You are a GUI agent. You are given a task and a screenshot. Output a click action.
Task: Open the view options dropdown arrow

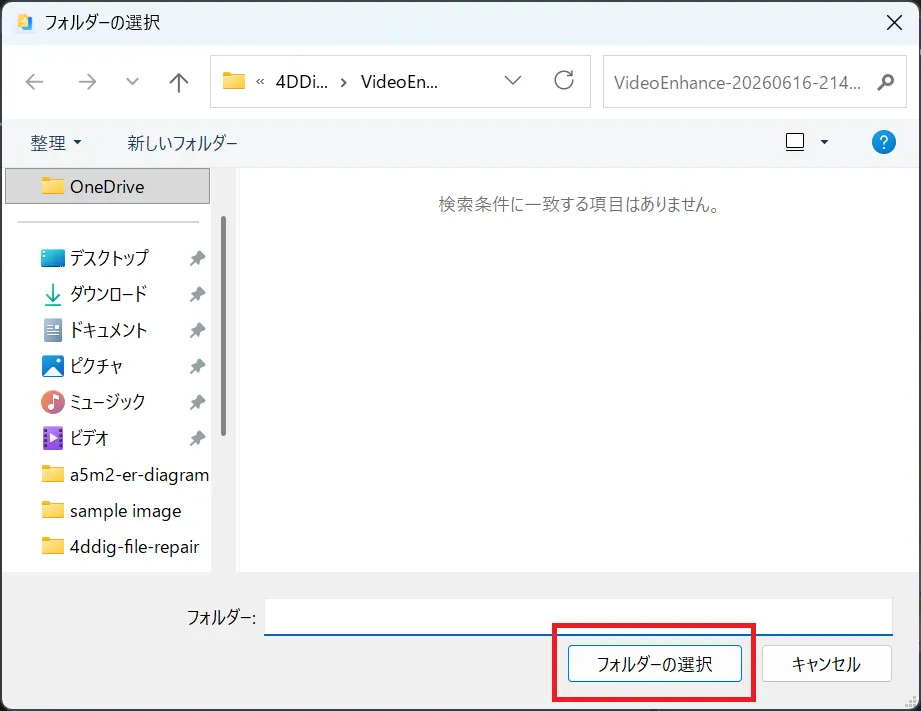click(824, 142)
